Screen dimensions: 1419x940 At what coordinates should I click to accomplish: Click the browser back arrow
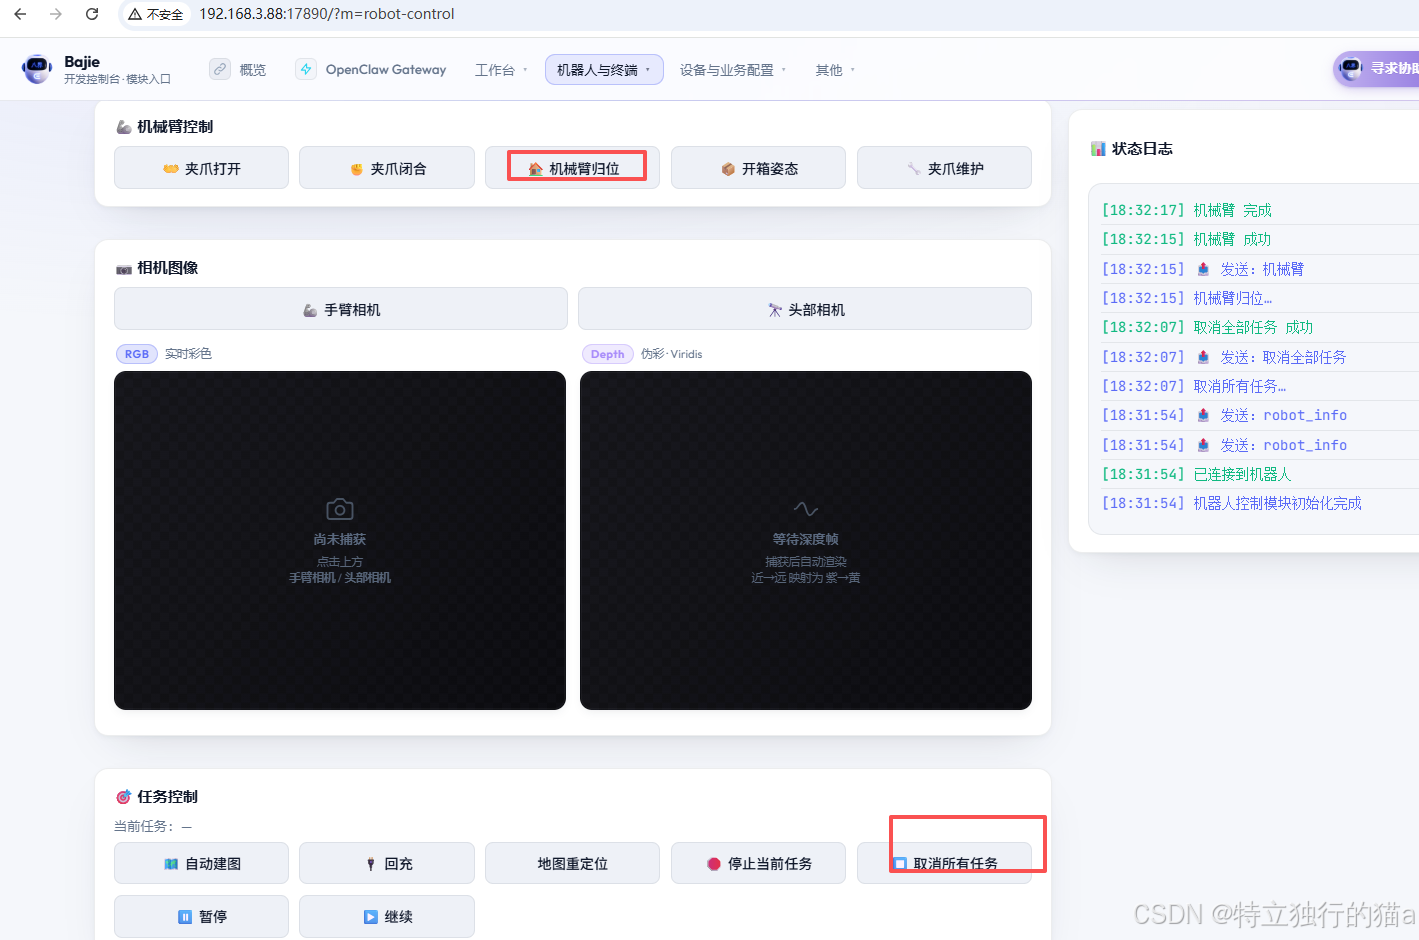[20, 14]
